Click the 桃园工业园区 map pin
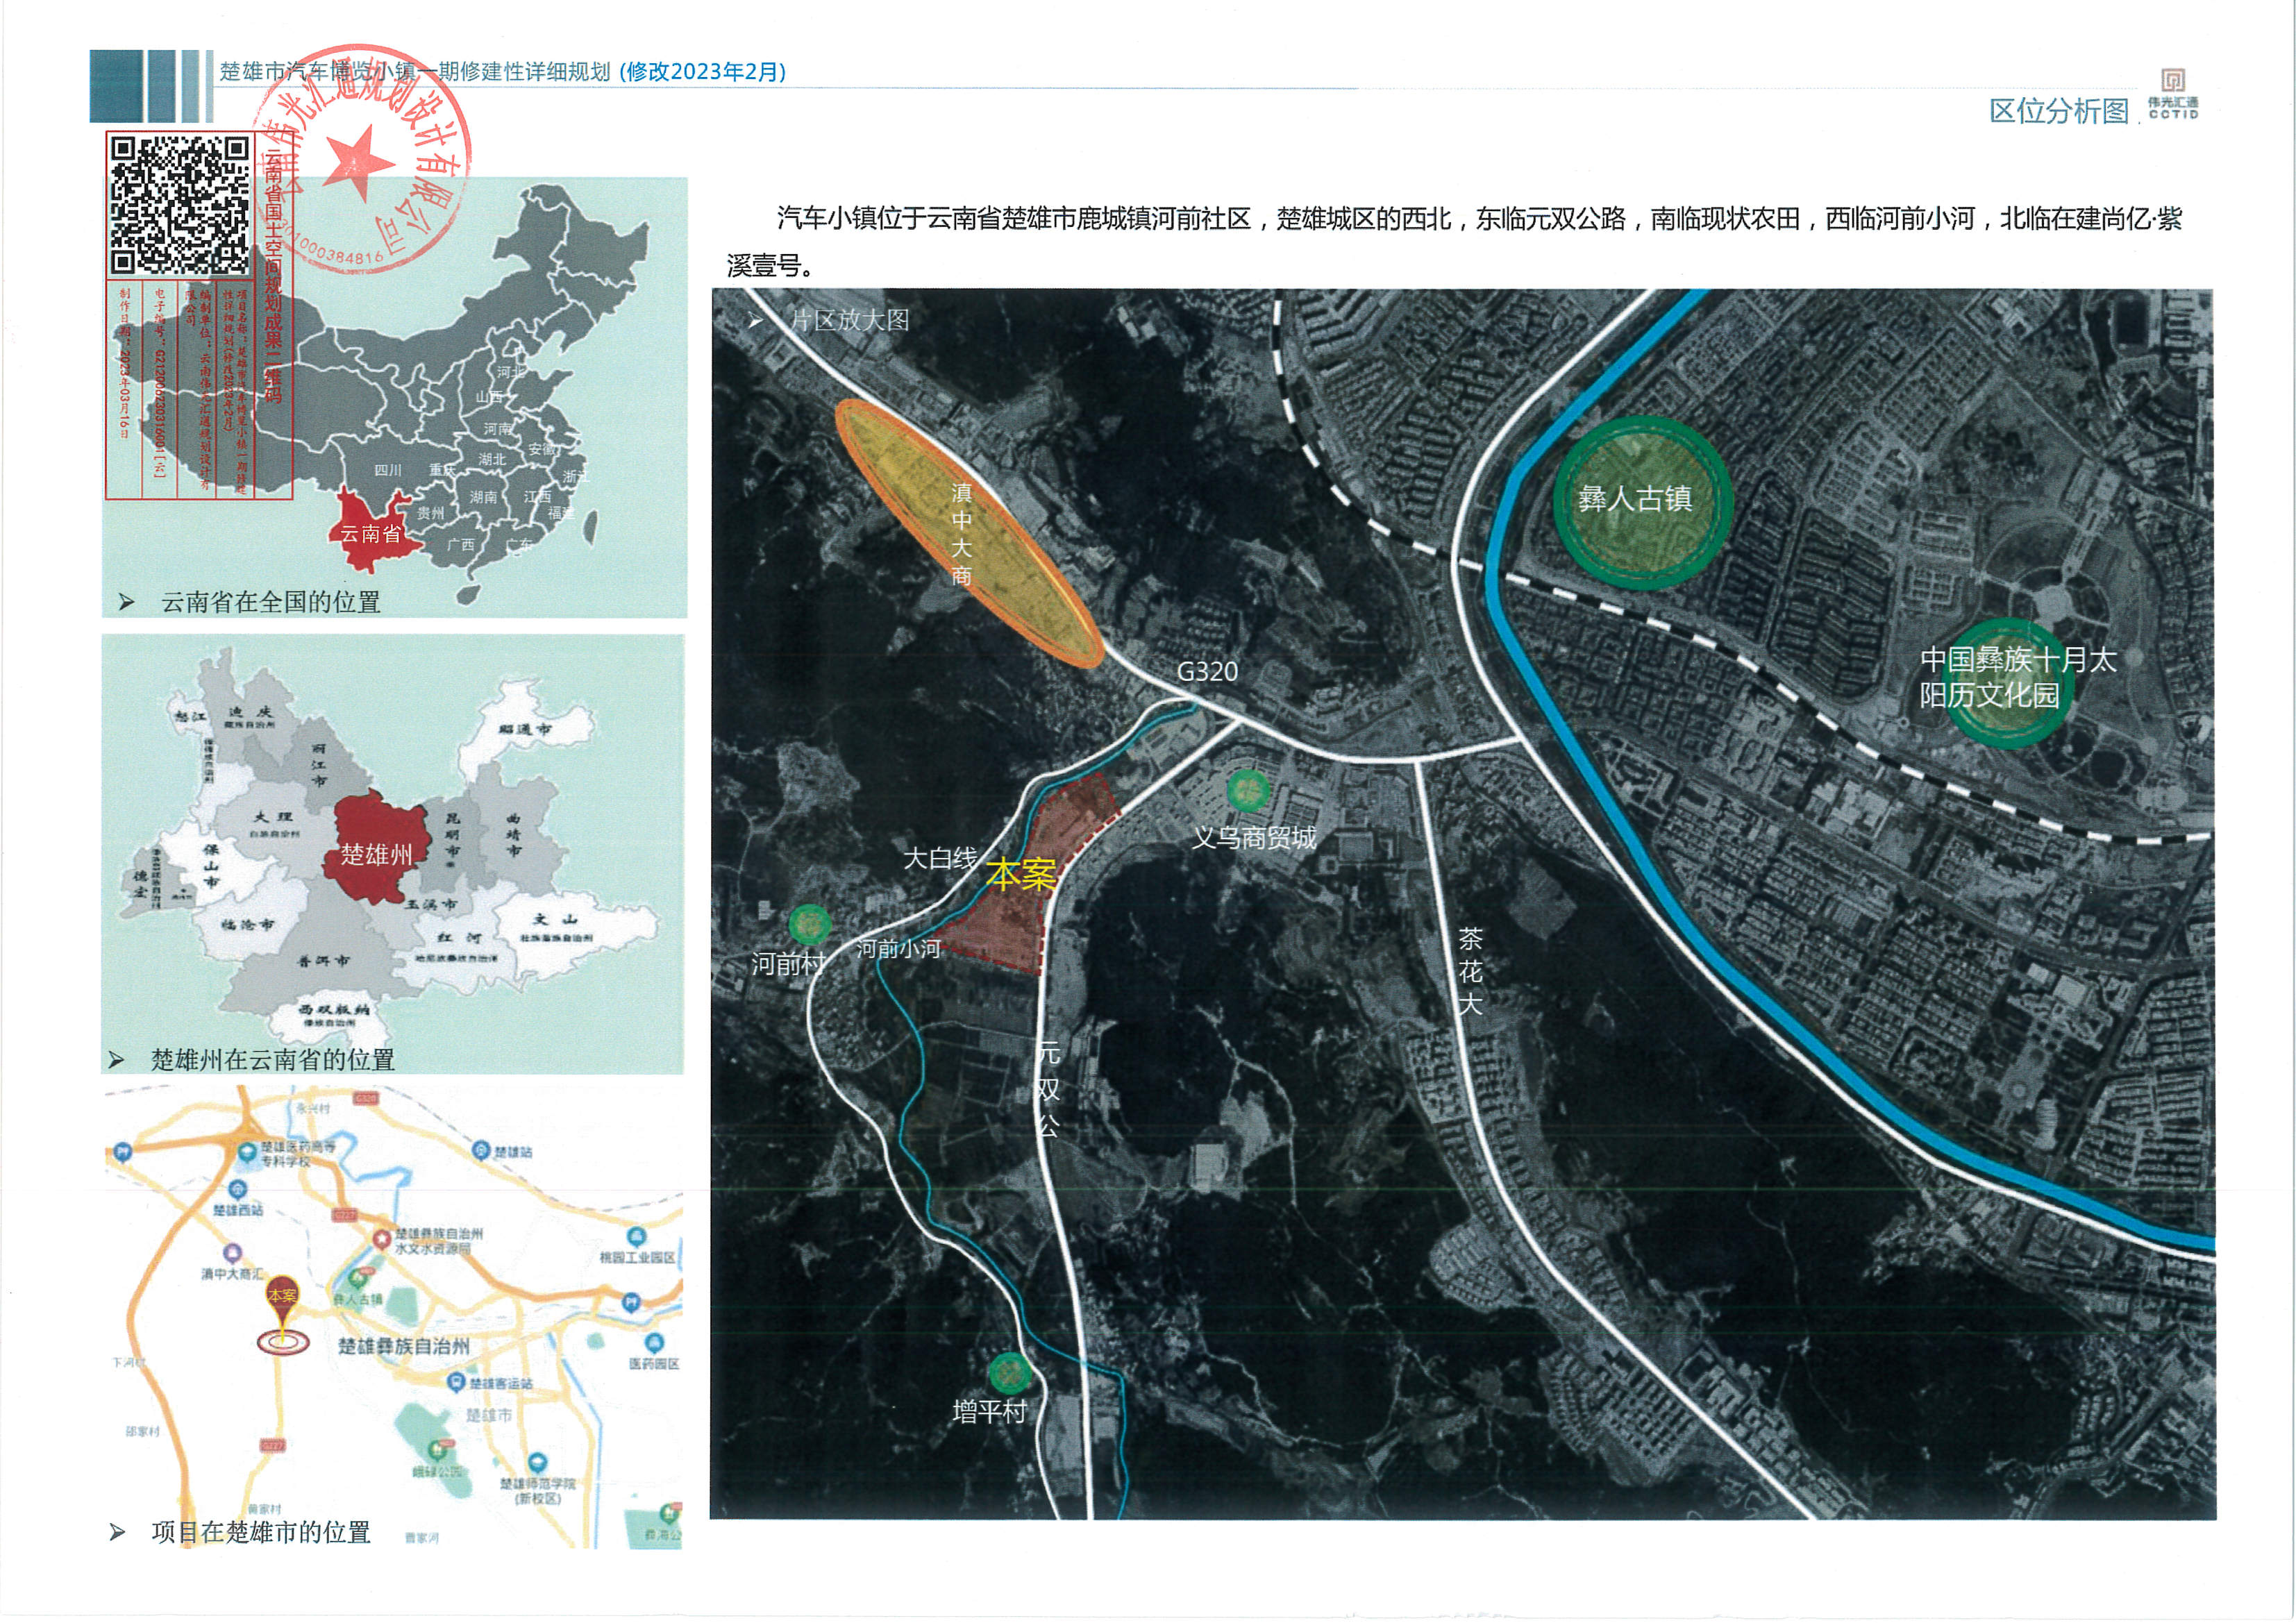 tap(636, 1237)
